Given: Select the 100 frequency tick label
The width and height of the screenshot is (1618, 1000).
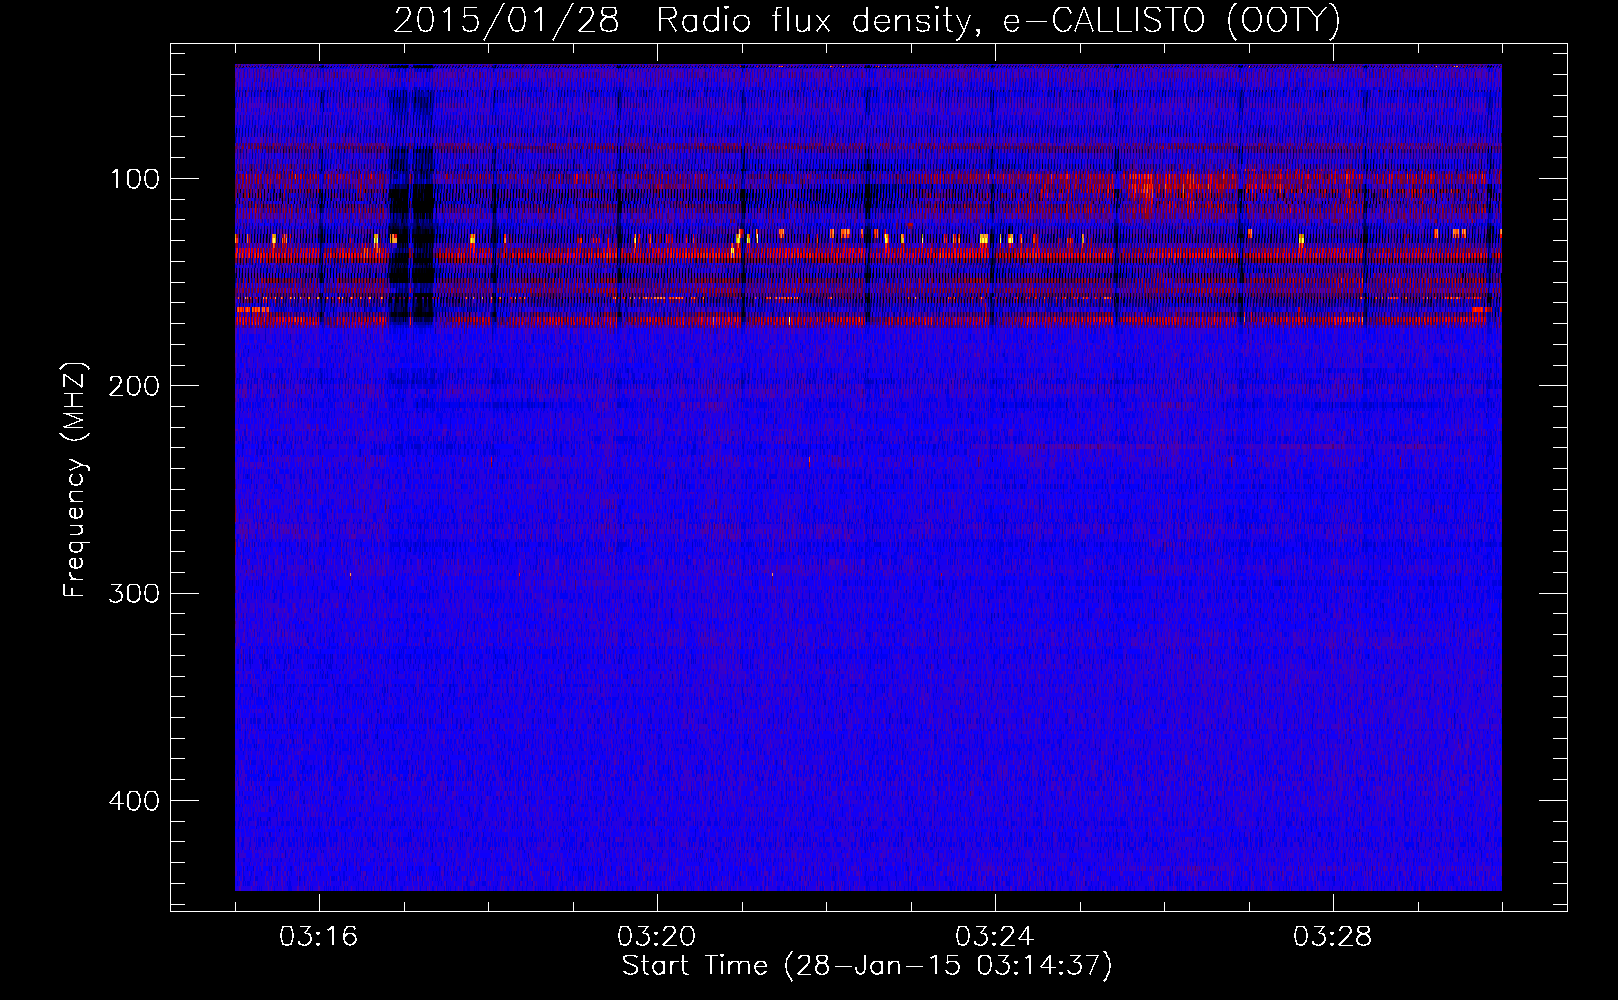Looking at the screenshot, I should [x=135, y=179].
